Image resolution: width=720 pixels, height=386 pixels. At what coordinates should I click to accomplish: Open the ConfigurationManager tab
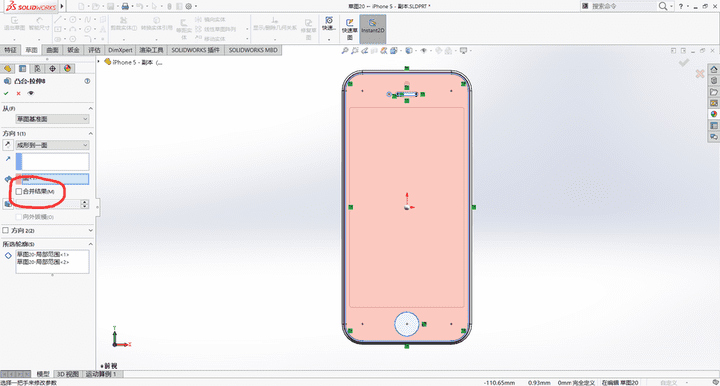pyautogui.click(x=37, y=68)
